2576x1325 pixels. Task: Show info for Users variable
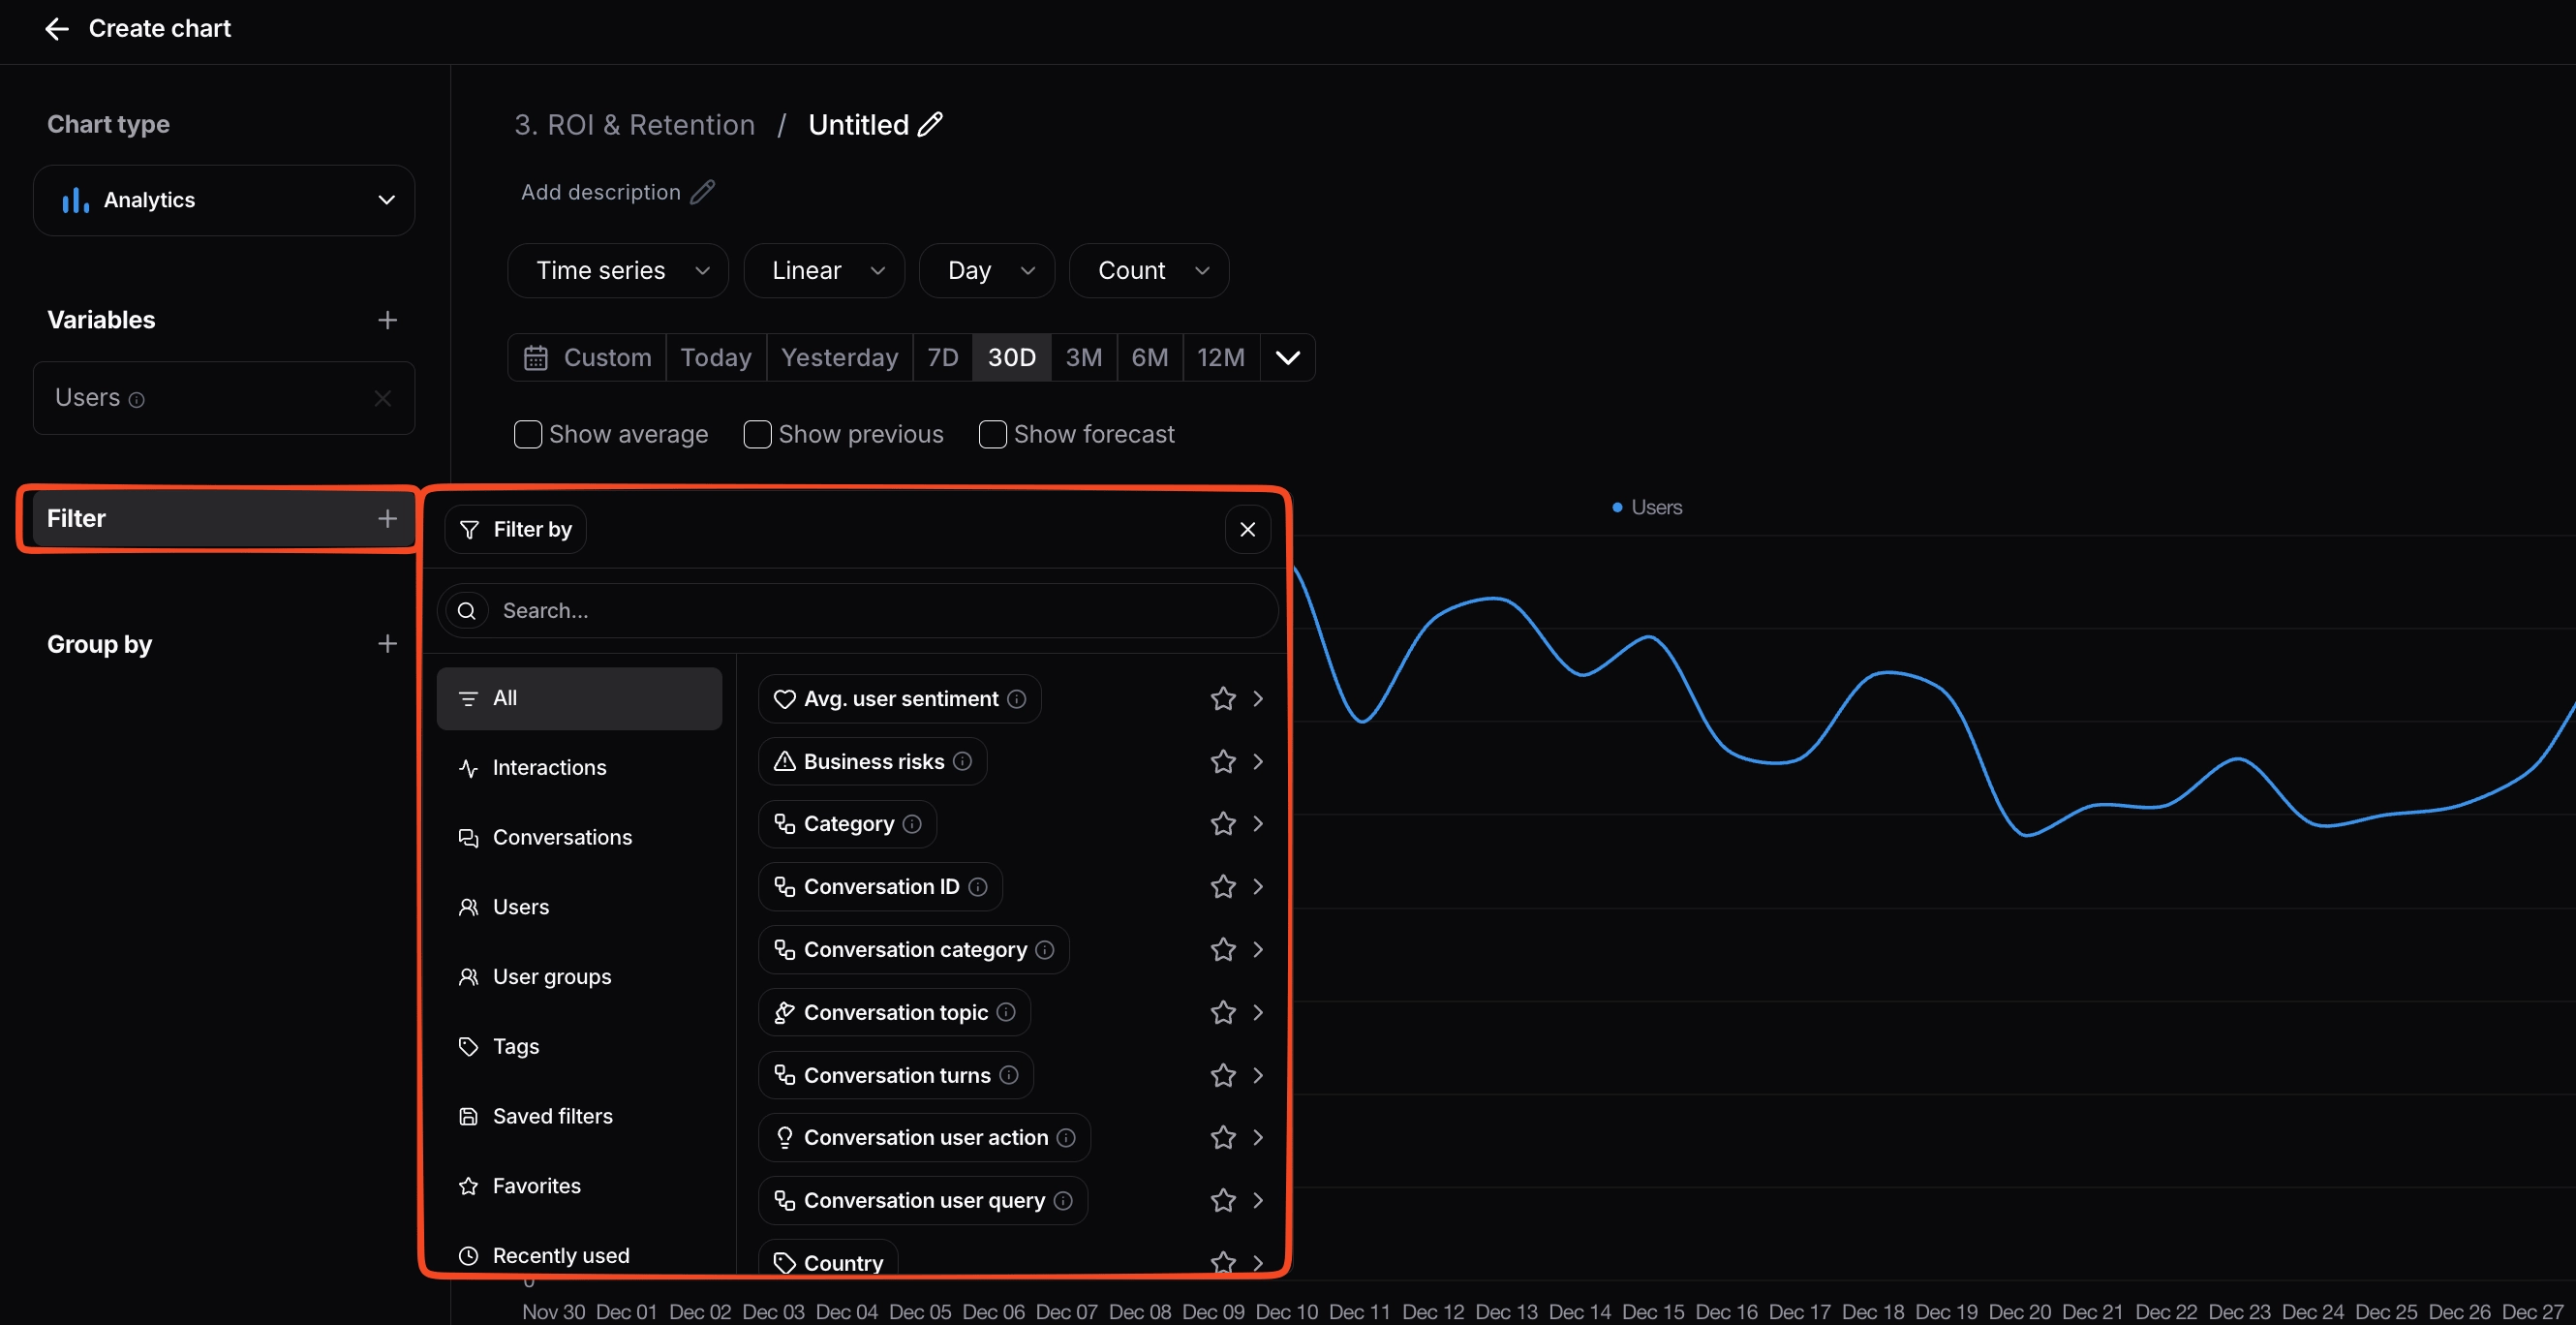137,400
